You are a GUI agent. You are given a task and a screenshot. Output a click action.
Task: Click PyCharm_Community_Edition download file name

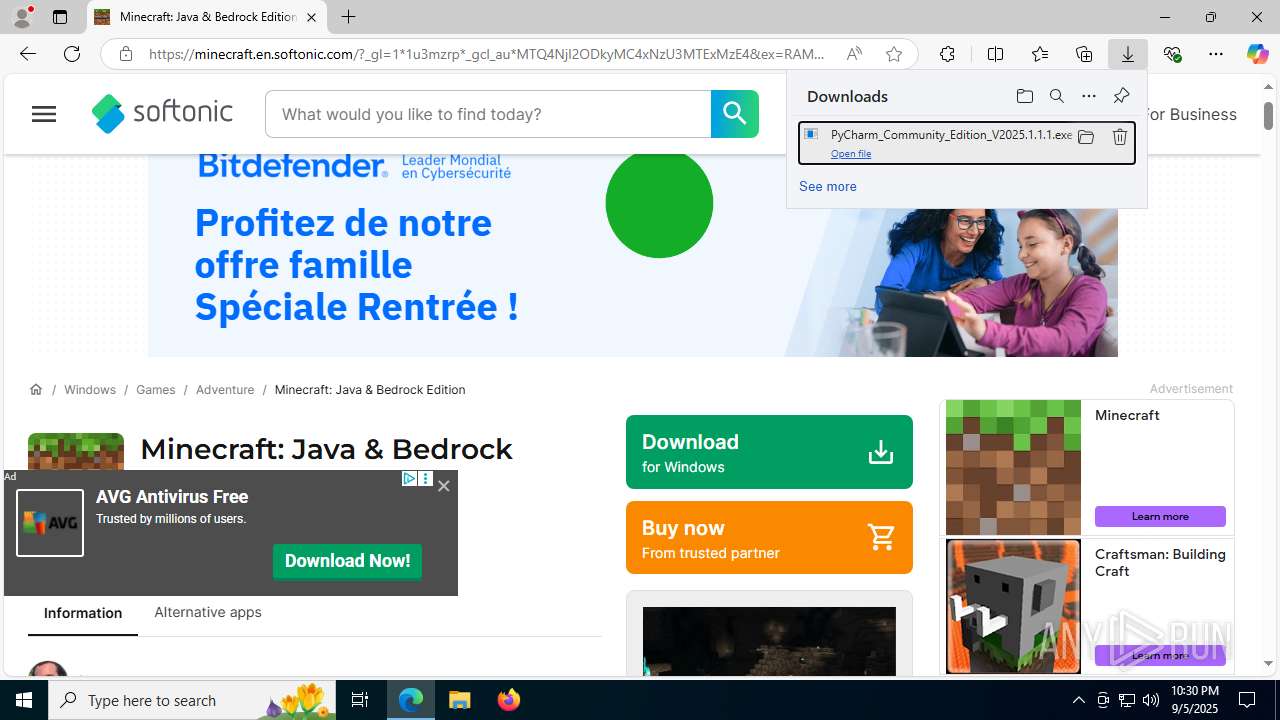point(951,135)
